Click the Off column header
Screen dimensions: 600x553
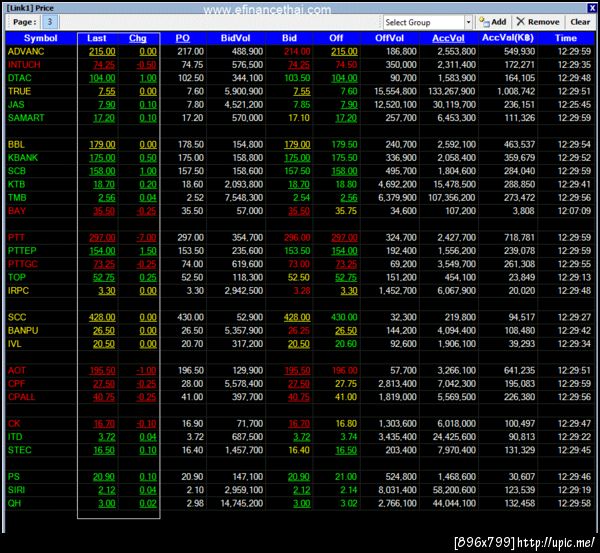[x=336, y=38]
